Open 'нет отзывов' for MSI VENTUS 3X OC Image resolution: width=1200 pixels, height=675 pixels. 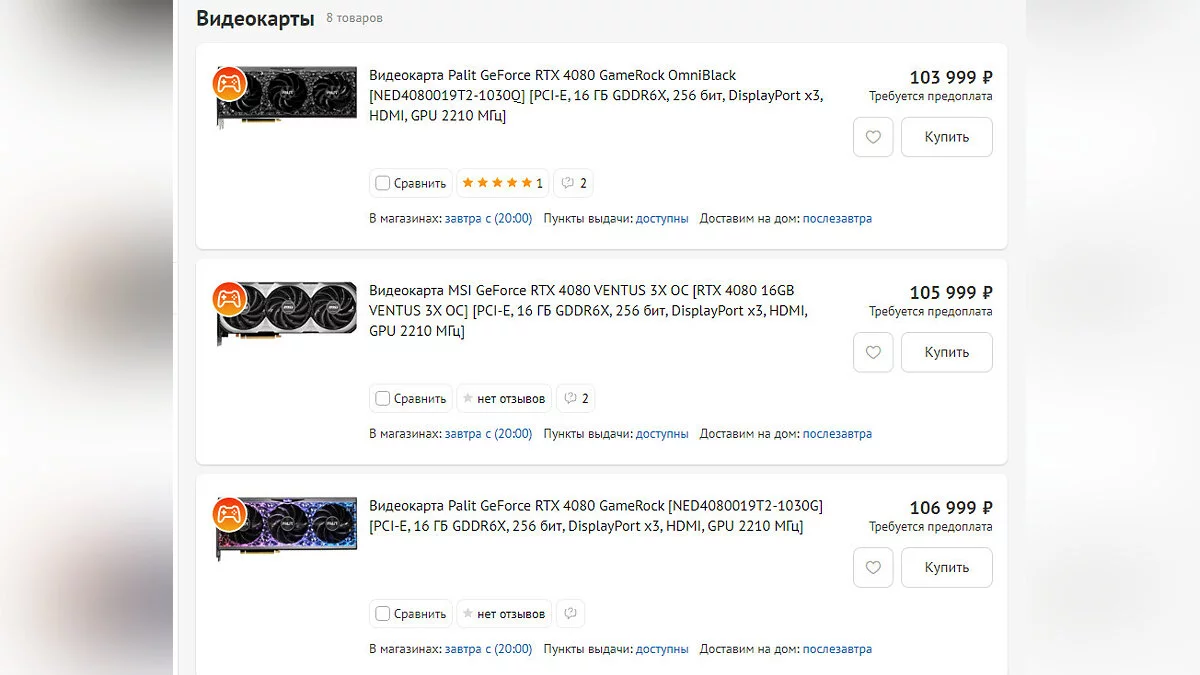(505, 398)
